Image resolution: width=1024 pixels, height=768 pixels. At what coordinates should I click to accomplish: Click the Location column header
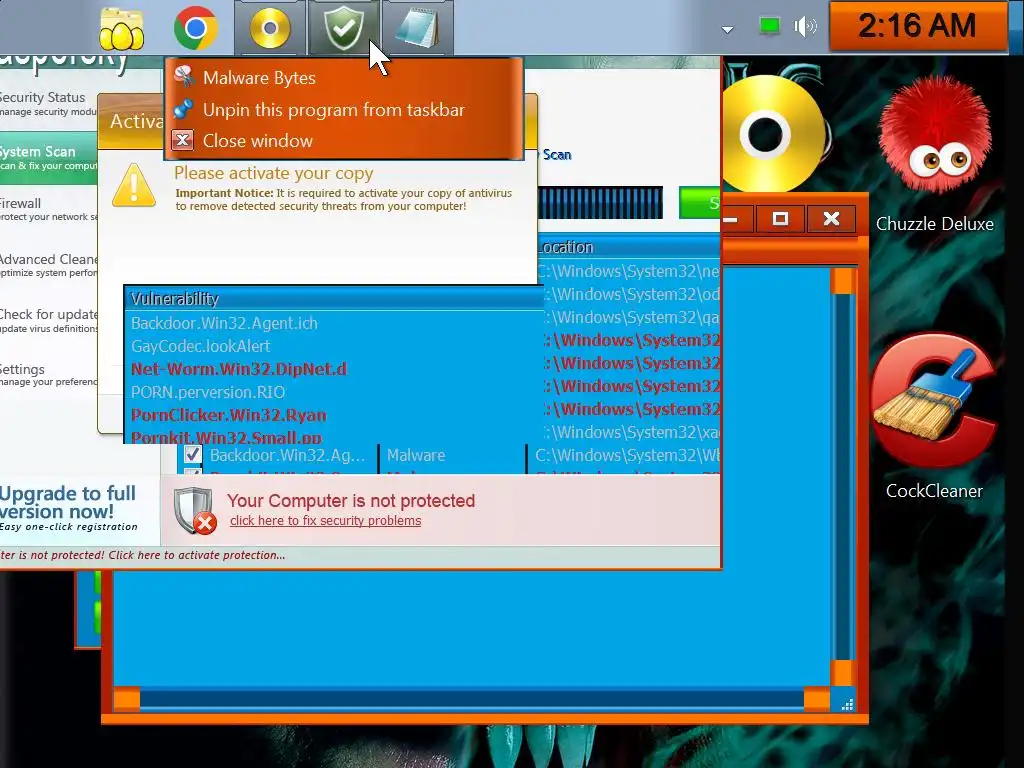click(x=629, y=247)
